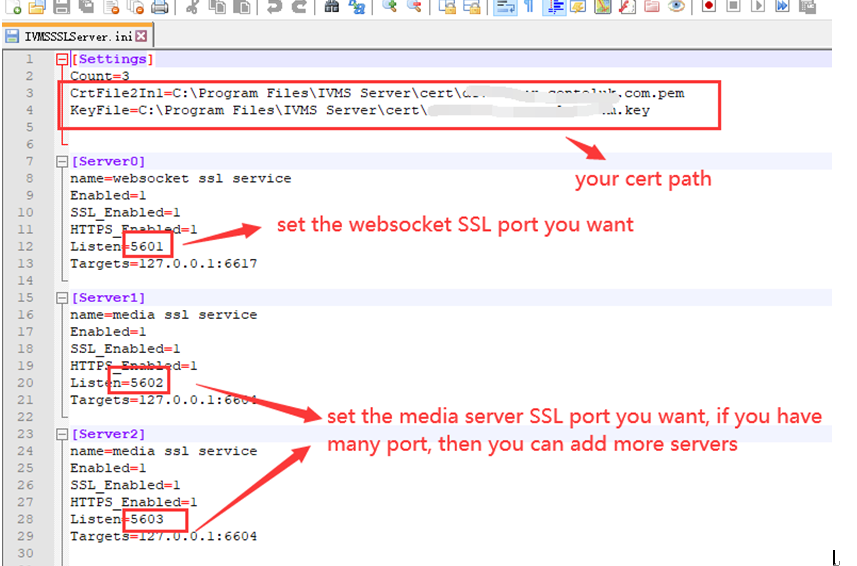Click the Save All toolbar icon
Screen dimensions: 857x566
click(x=86, y=7)
